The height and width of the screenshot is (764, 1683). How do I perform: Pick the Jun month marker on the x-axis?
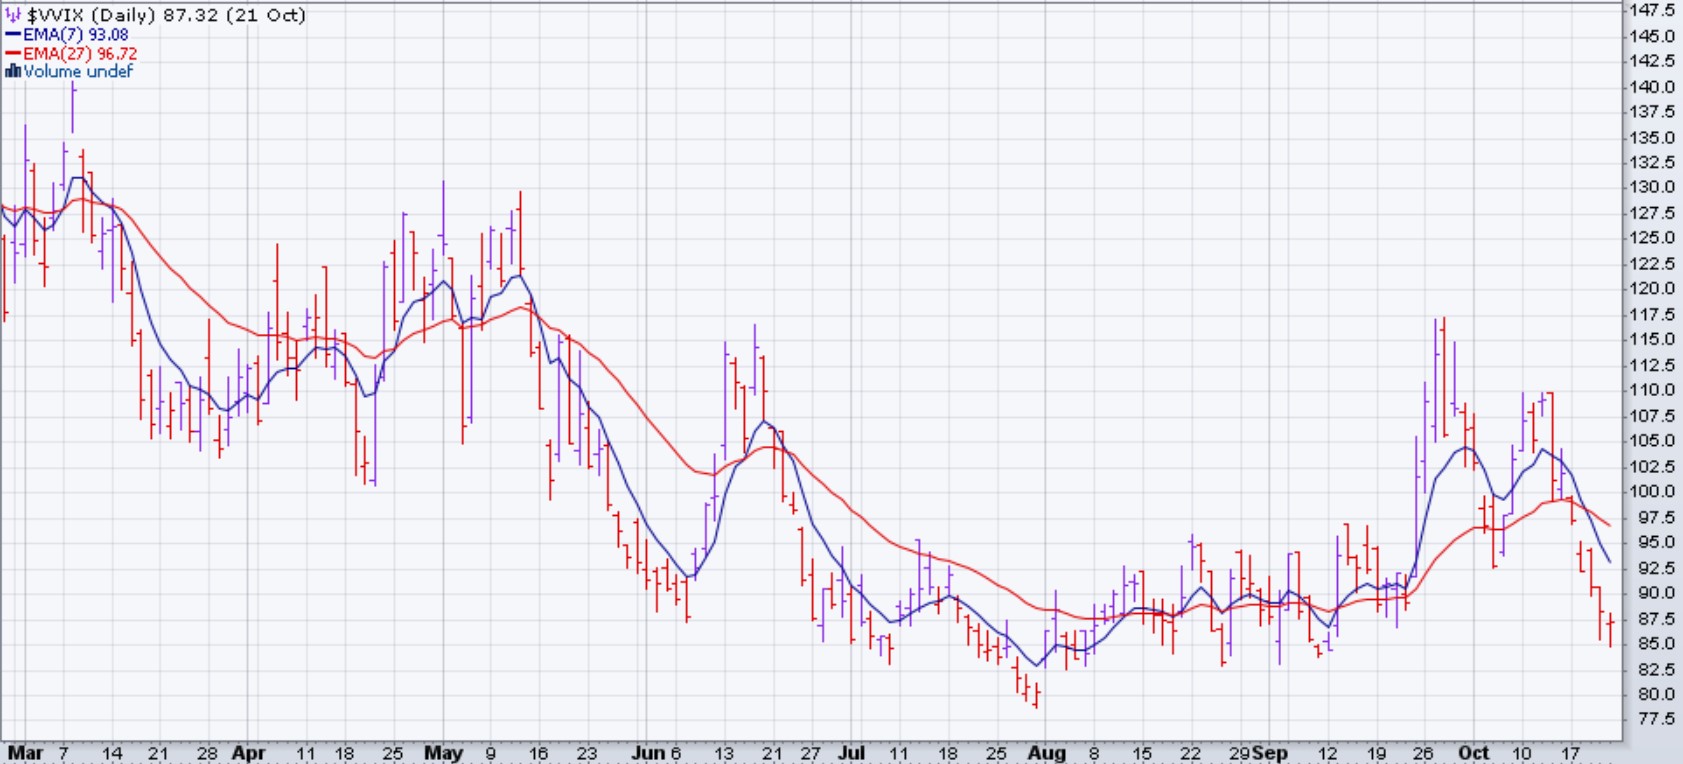(649, 752)
